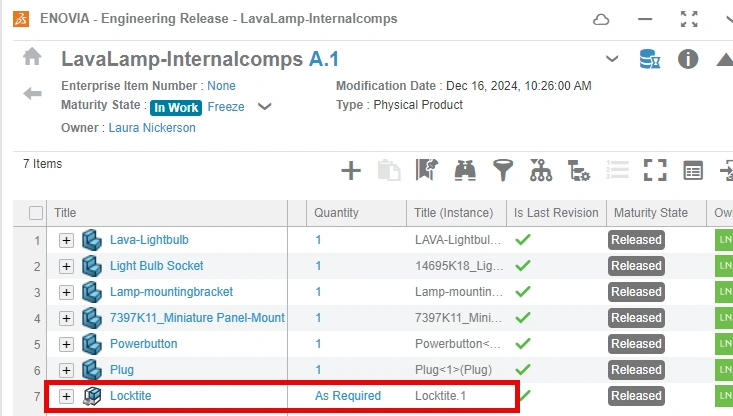
Task: Sort by Maturity State column header
Action: point(649,213)
